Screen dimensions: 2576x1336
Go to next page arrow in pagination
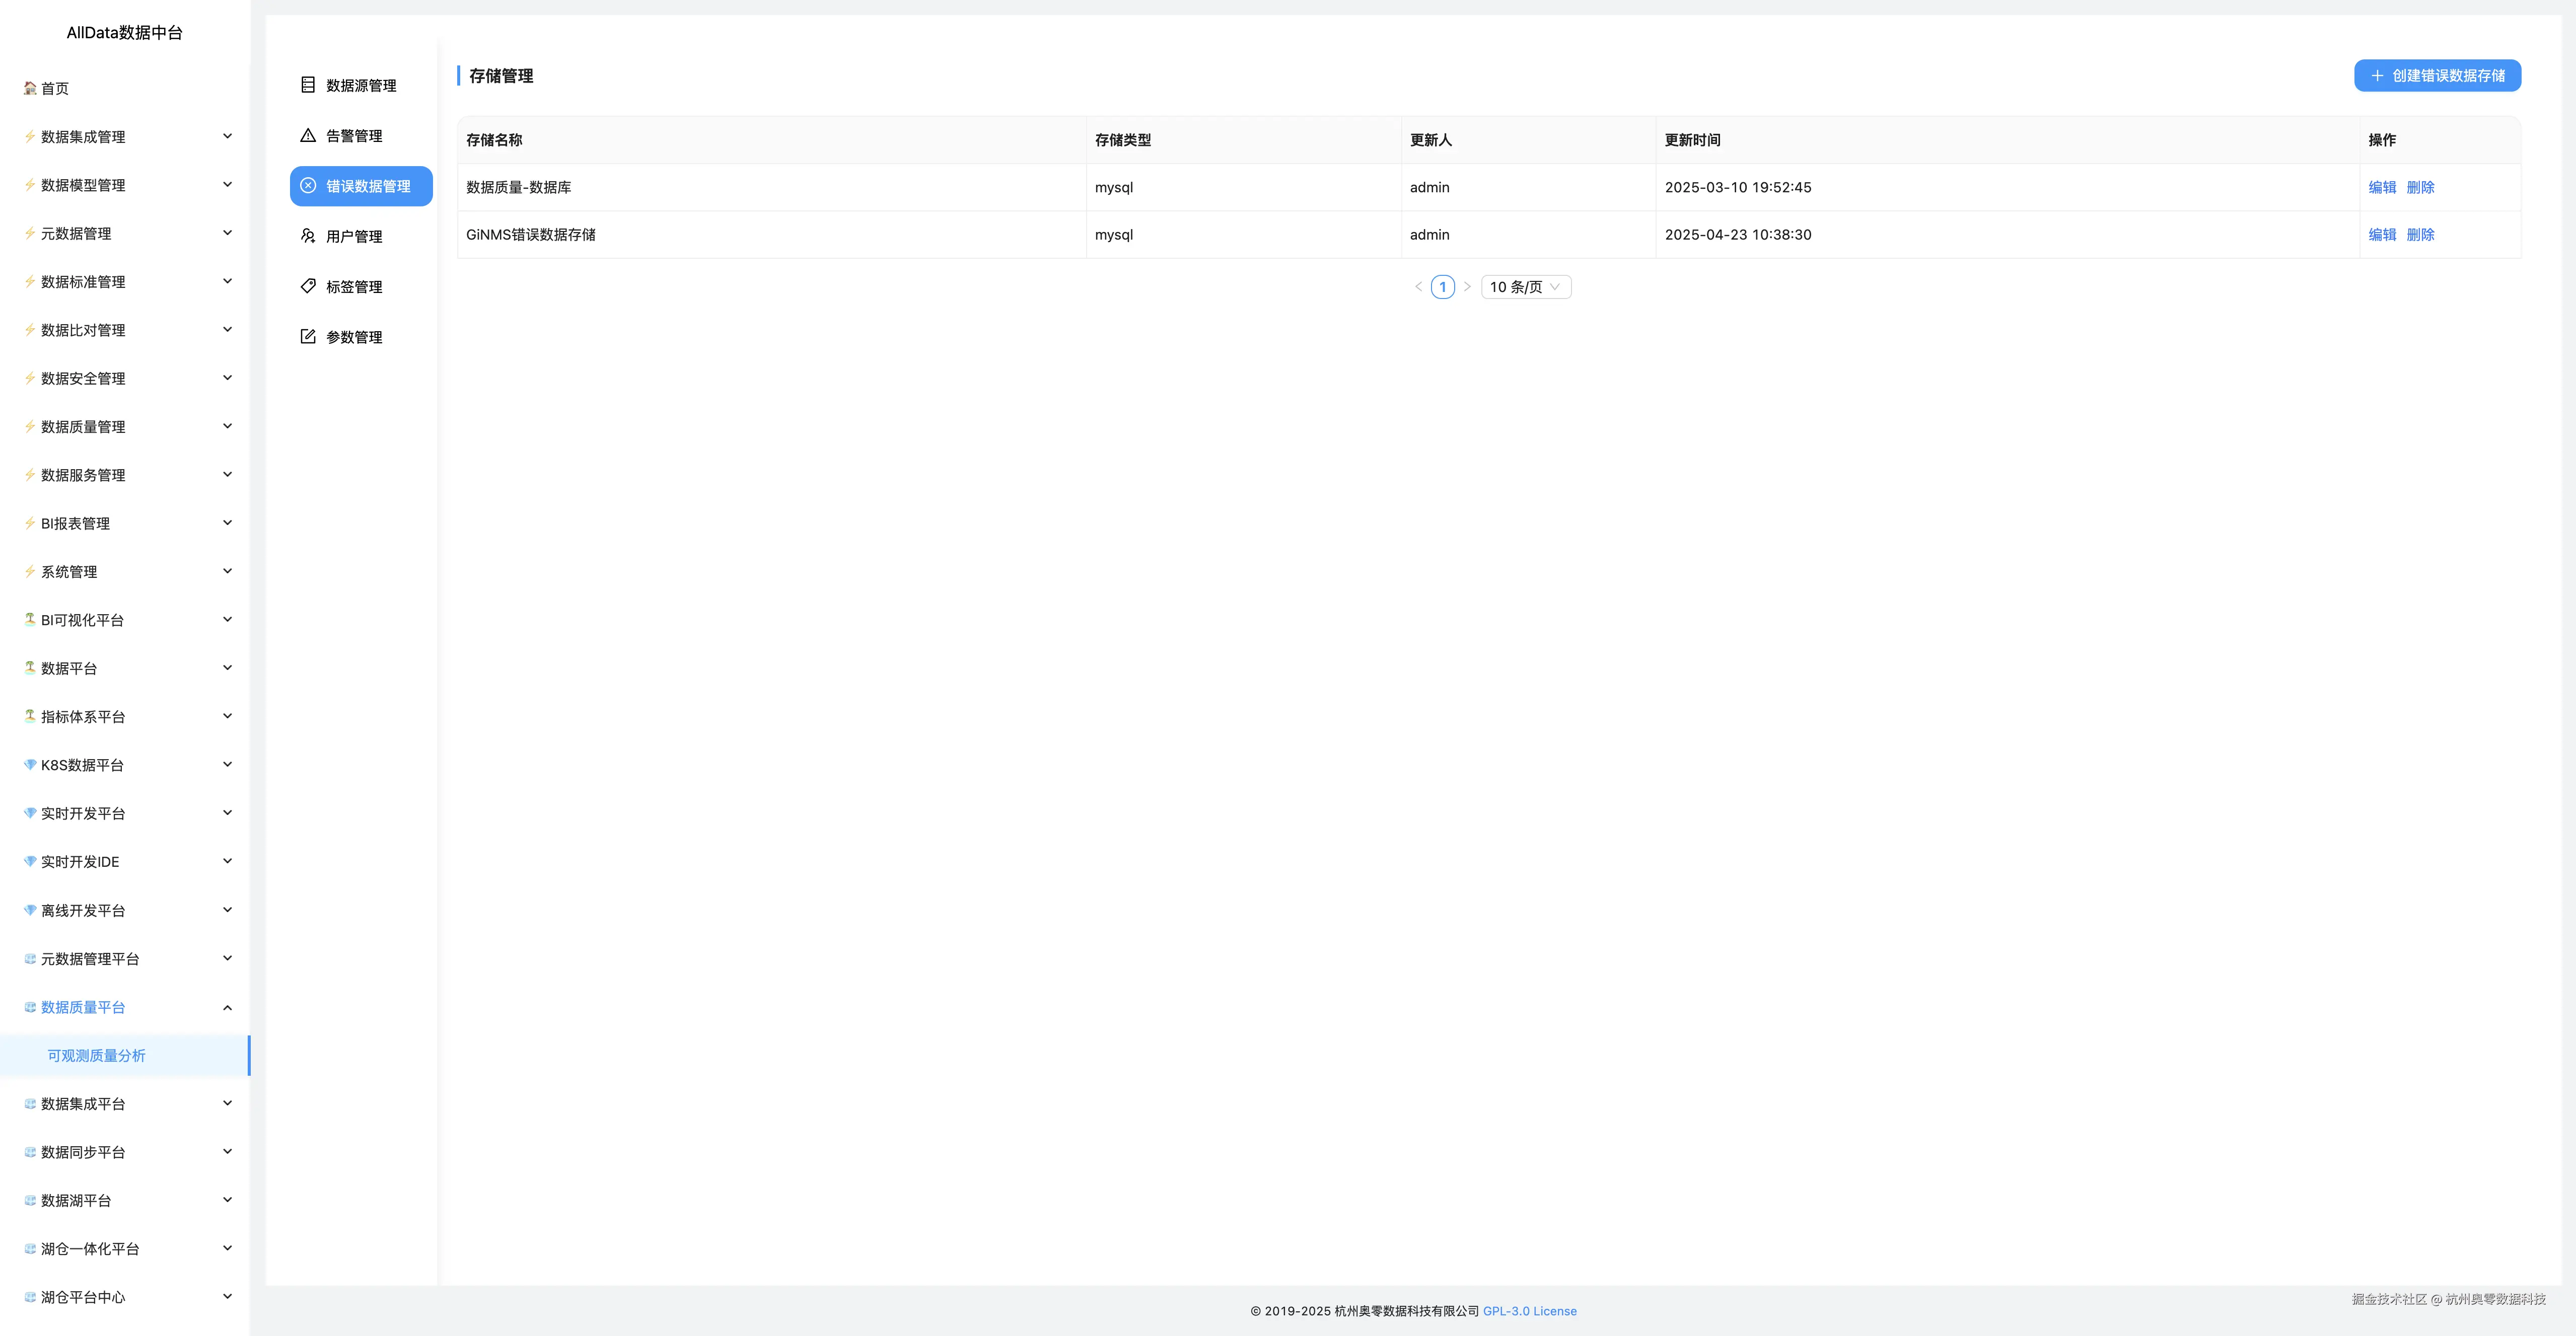click(1467, 287)
